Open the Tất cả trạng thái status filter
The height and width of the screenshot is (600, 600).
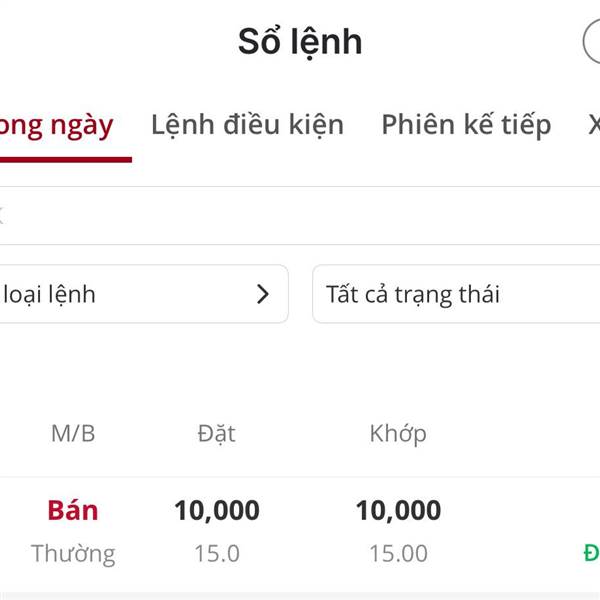click(x=456, y=294)
